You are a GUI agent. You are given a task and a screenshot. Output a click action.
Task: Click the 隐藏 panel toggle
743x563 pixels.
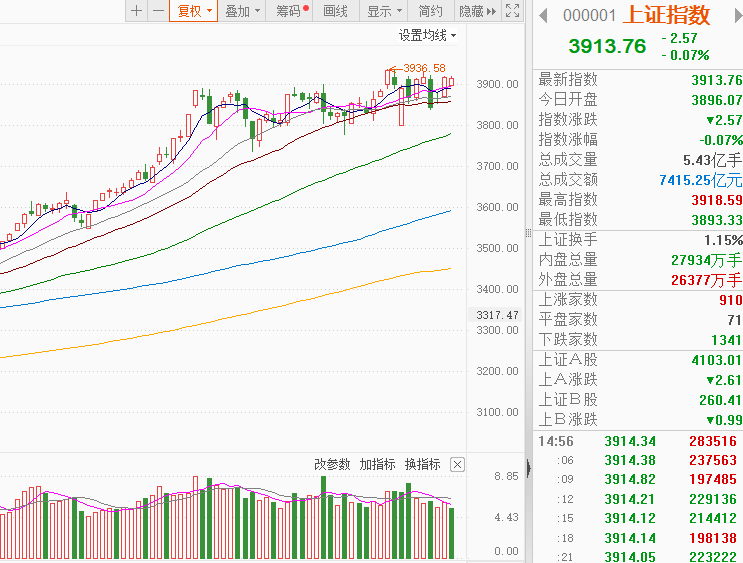coord(477,11)
